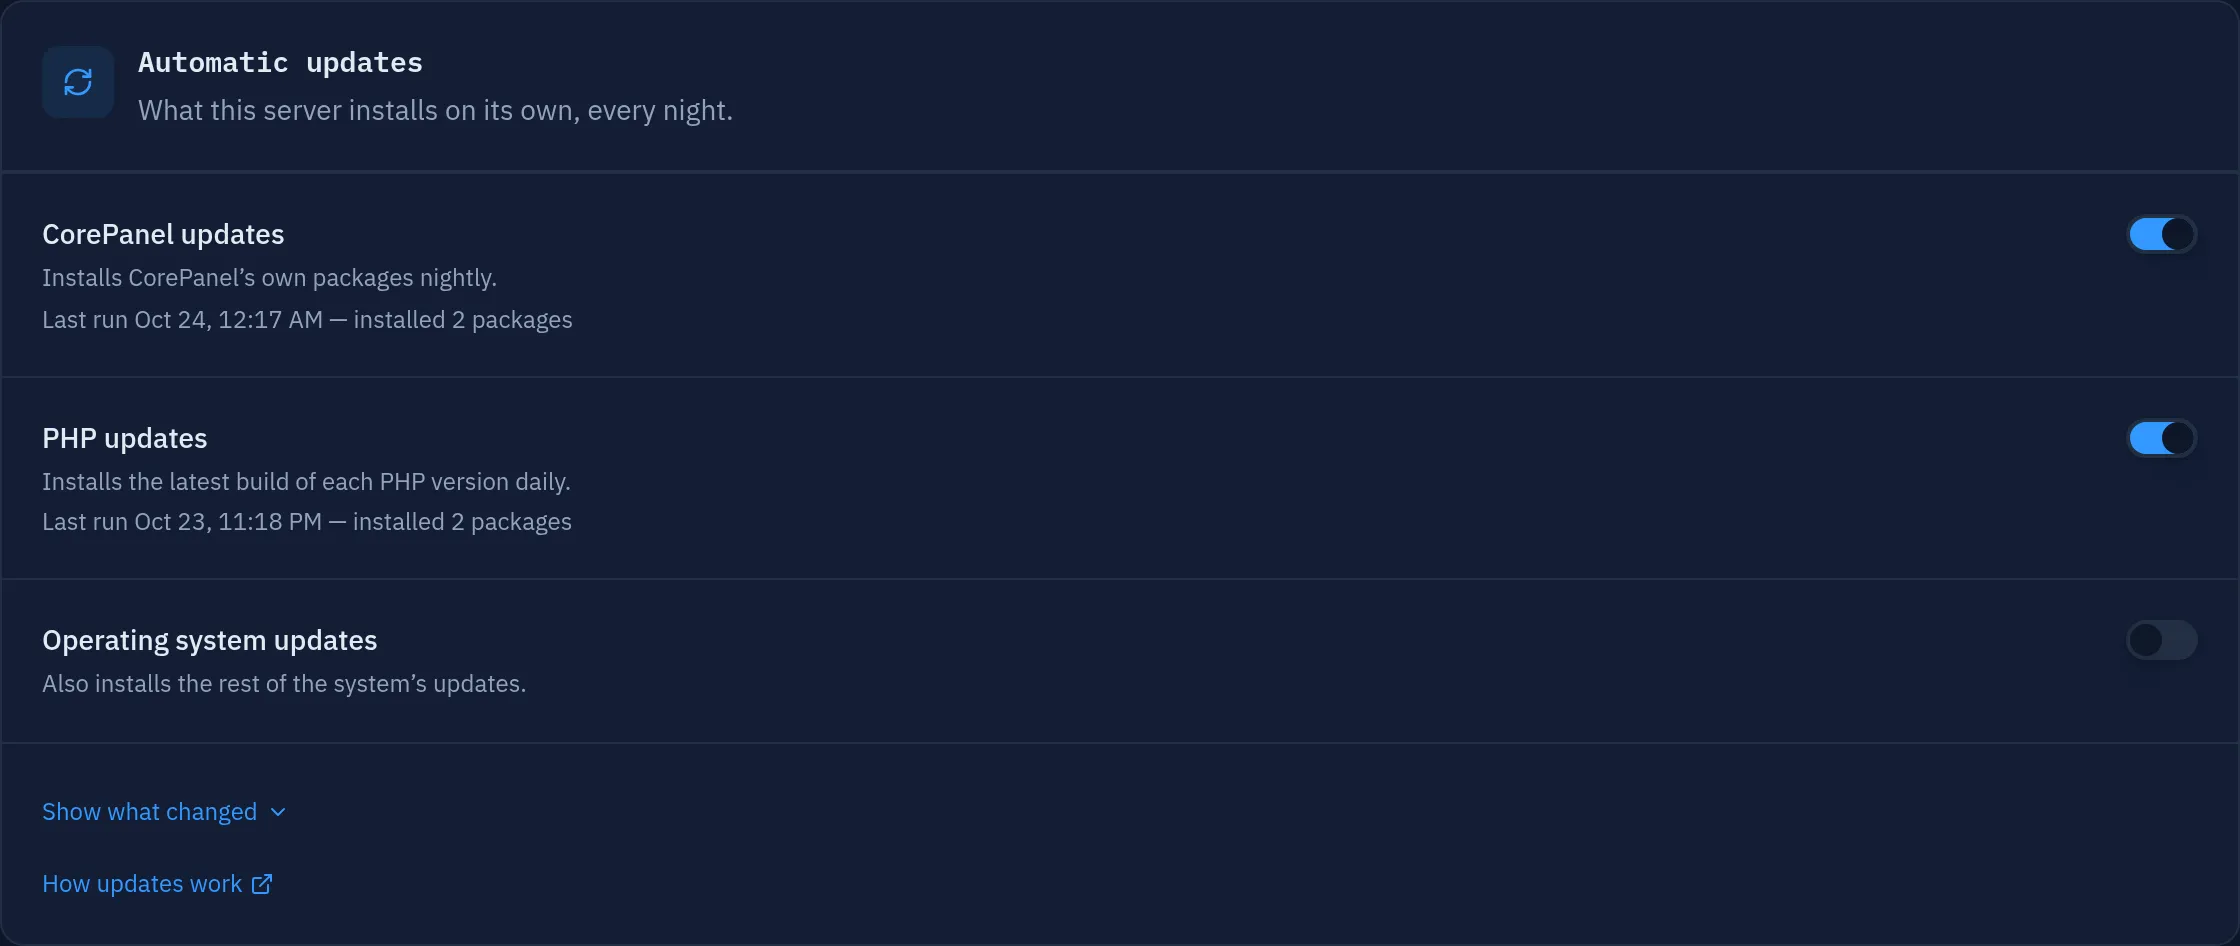This screenshot has width=2240, height=946.
Task: Click the PHP last run Oct 23 status text
Action: 307,522
